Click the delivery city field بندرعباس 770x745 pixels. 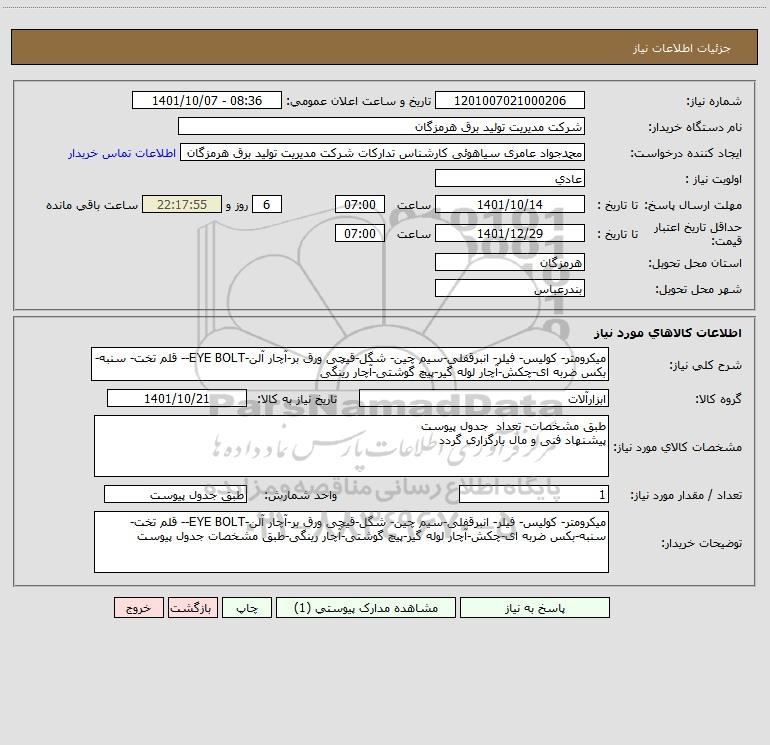point(510,288)
